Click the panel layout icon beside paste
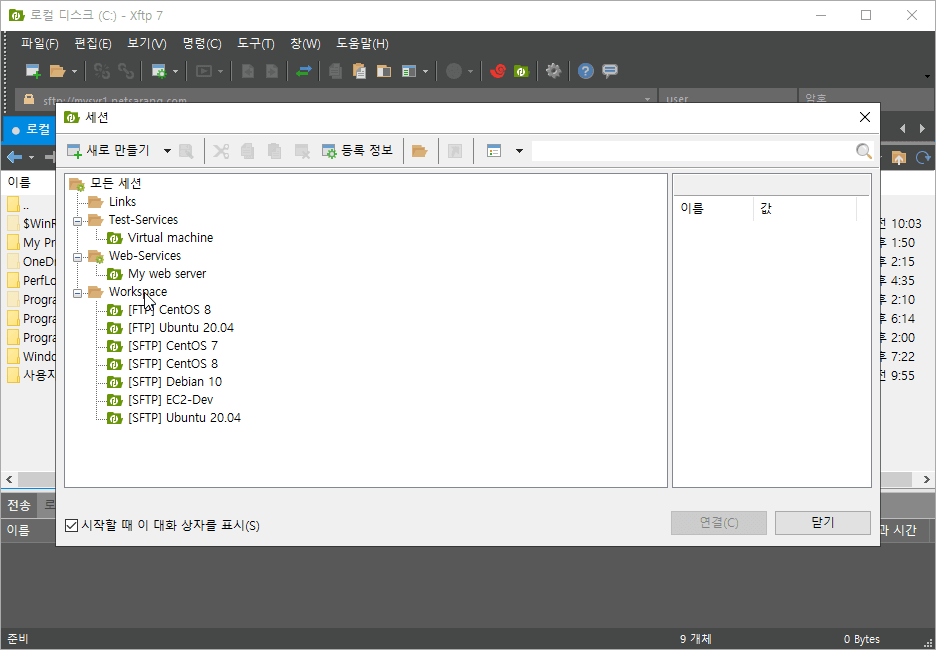Viewport: 936px width, 650px height. [x=383, y=71]
